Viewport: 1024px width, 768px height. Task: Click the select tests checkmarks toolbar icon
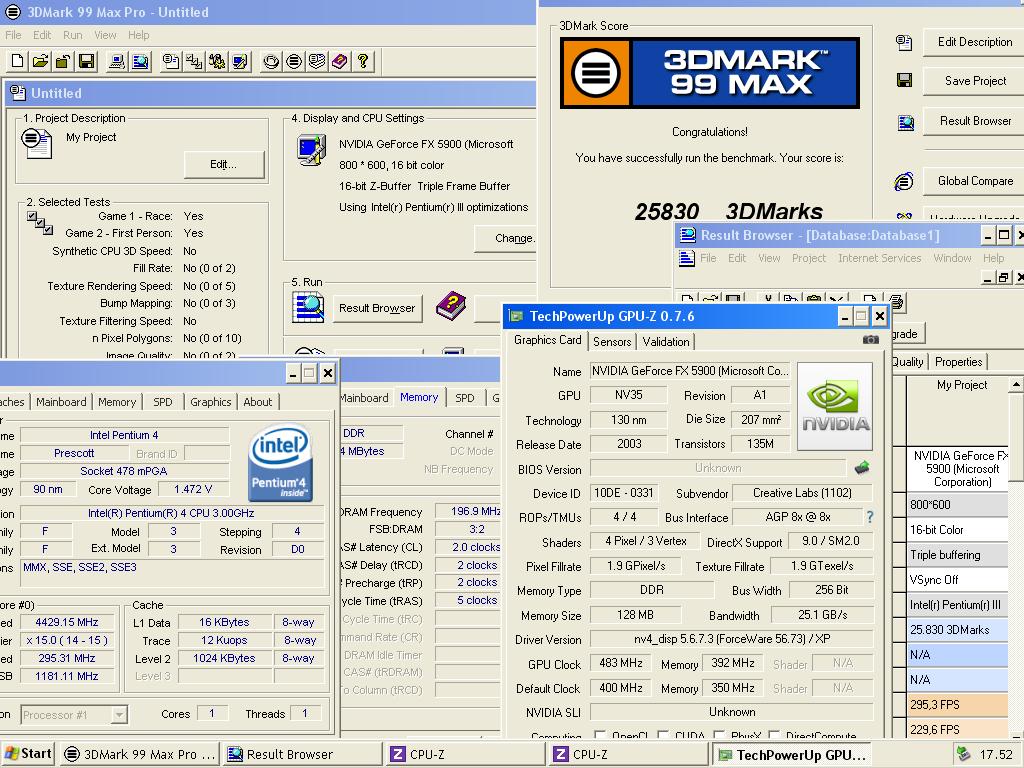[194, 61]
